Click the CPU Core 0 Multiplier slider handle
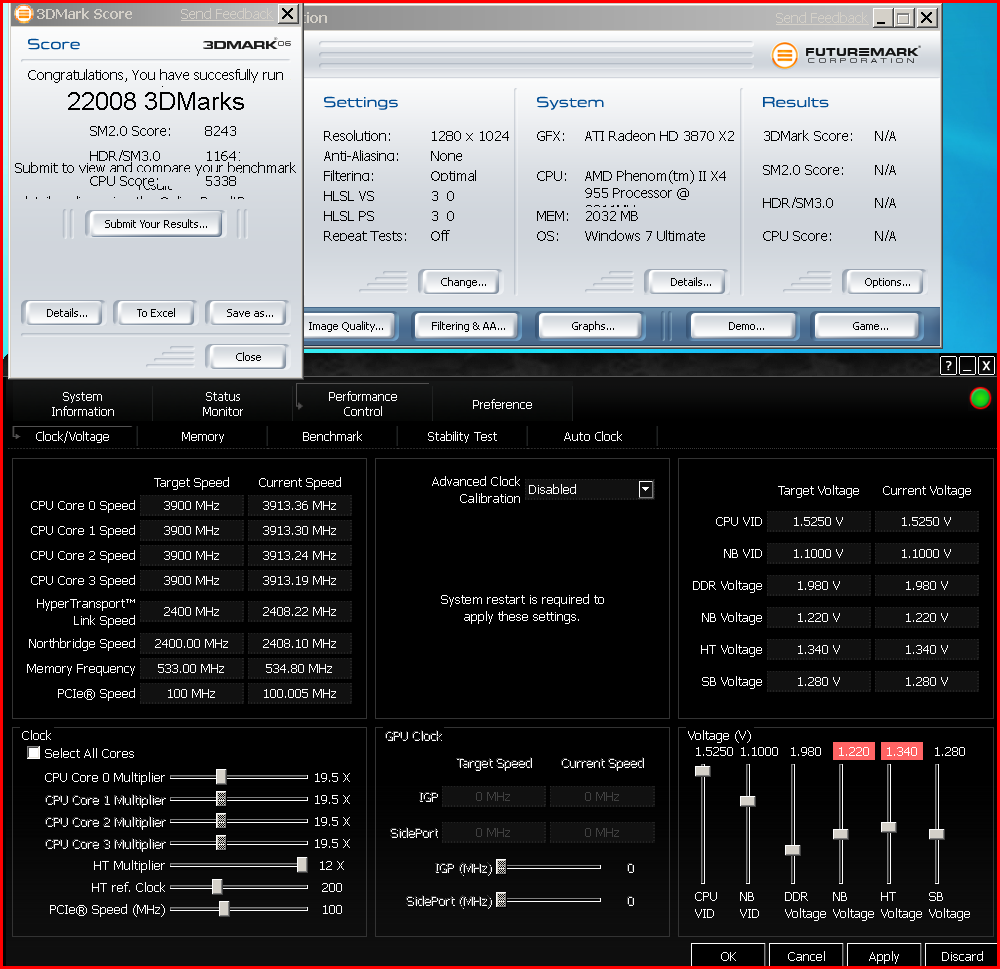This screenshot has height=969, width=1000. click(221, 776)
